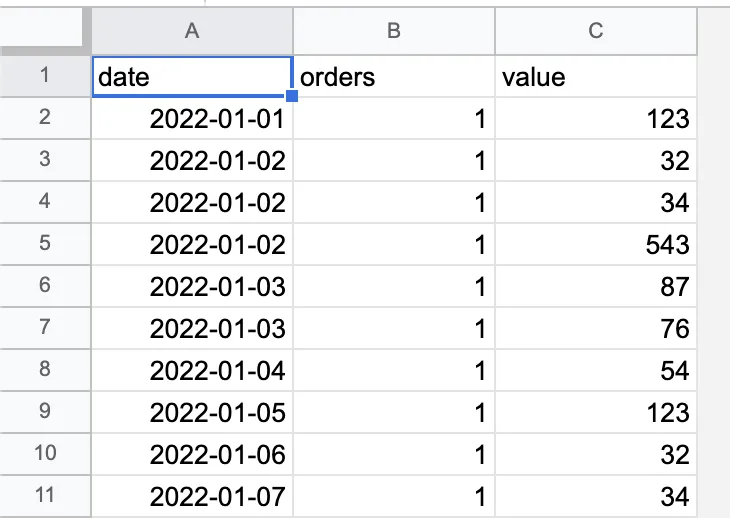
Task: Select column C header
Action: [x=595, y=31]
